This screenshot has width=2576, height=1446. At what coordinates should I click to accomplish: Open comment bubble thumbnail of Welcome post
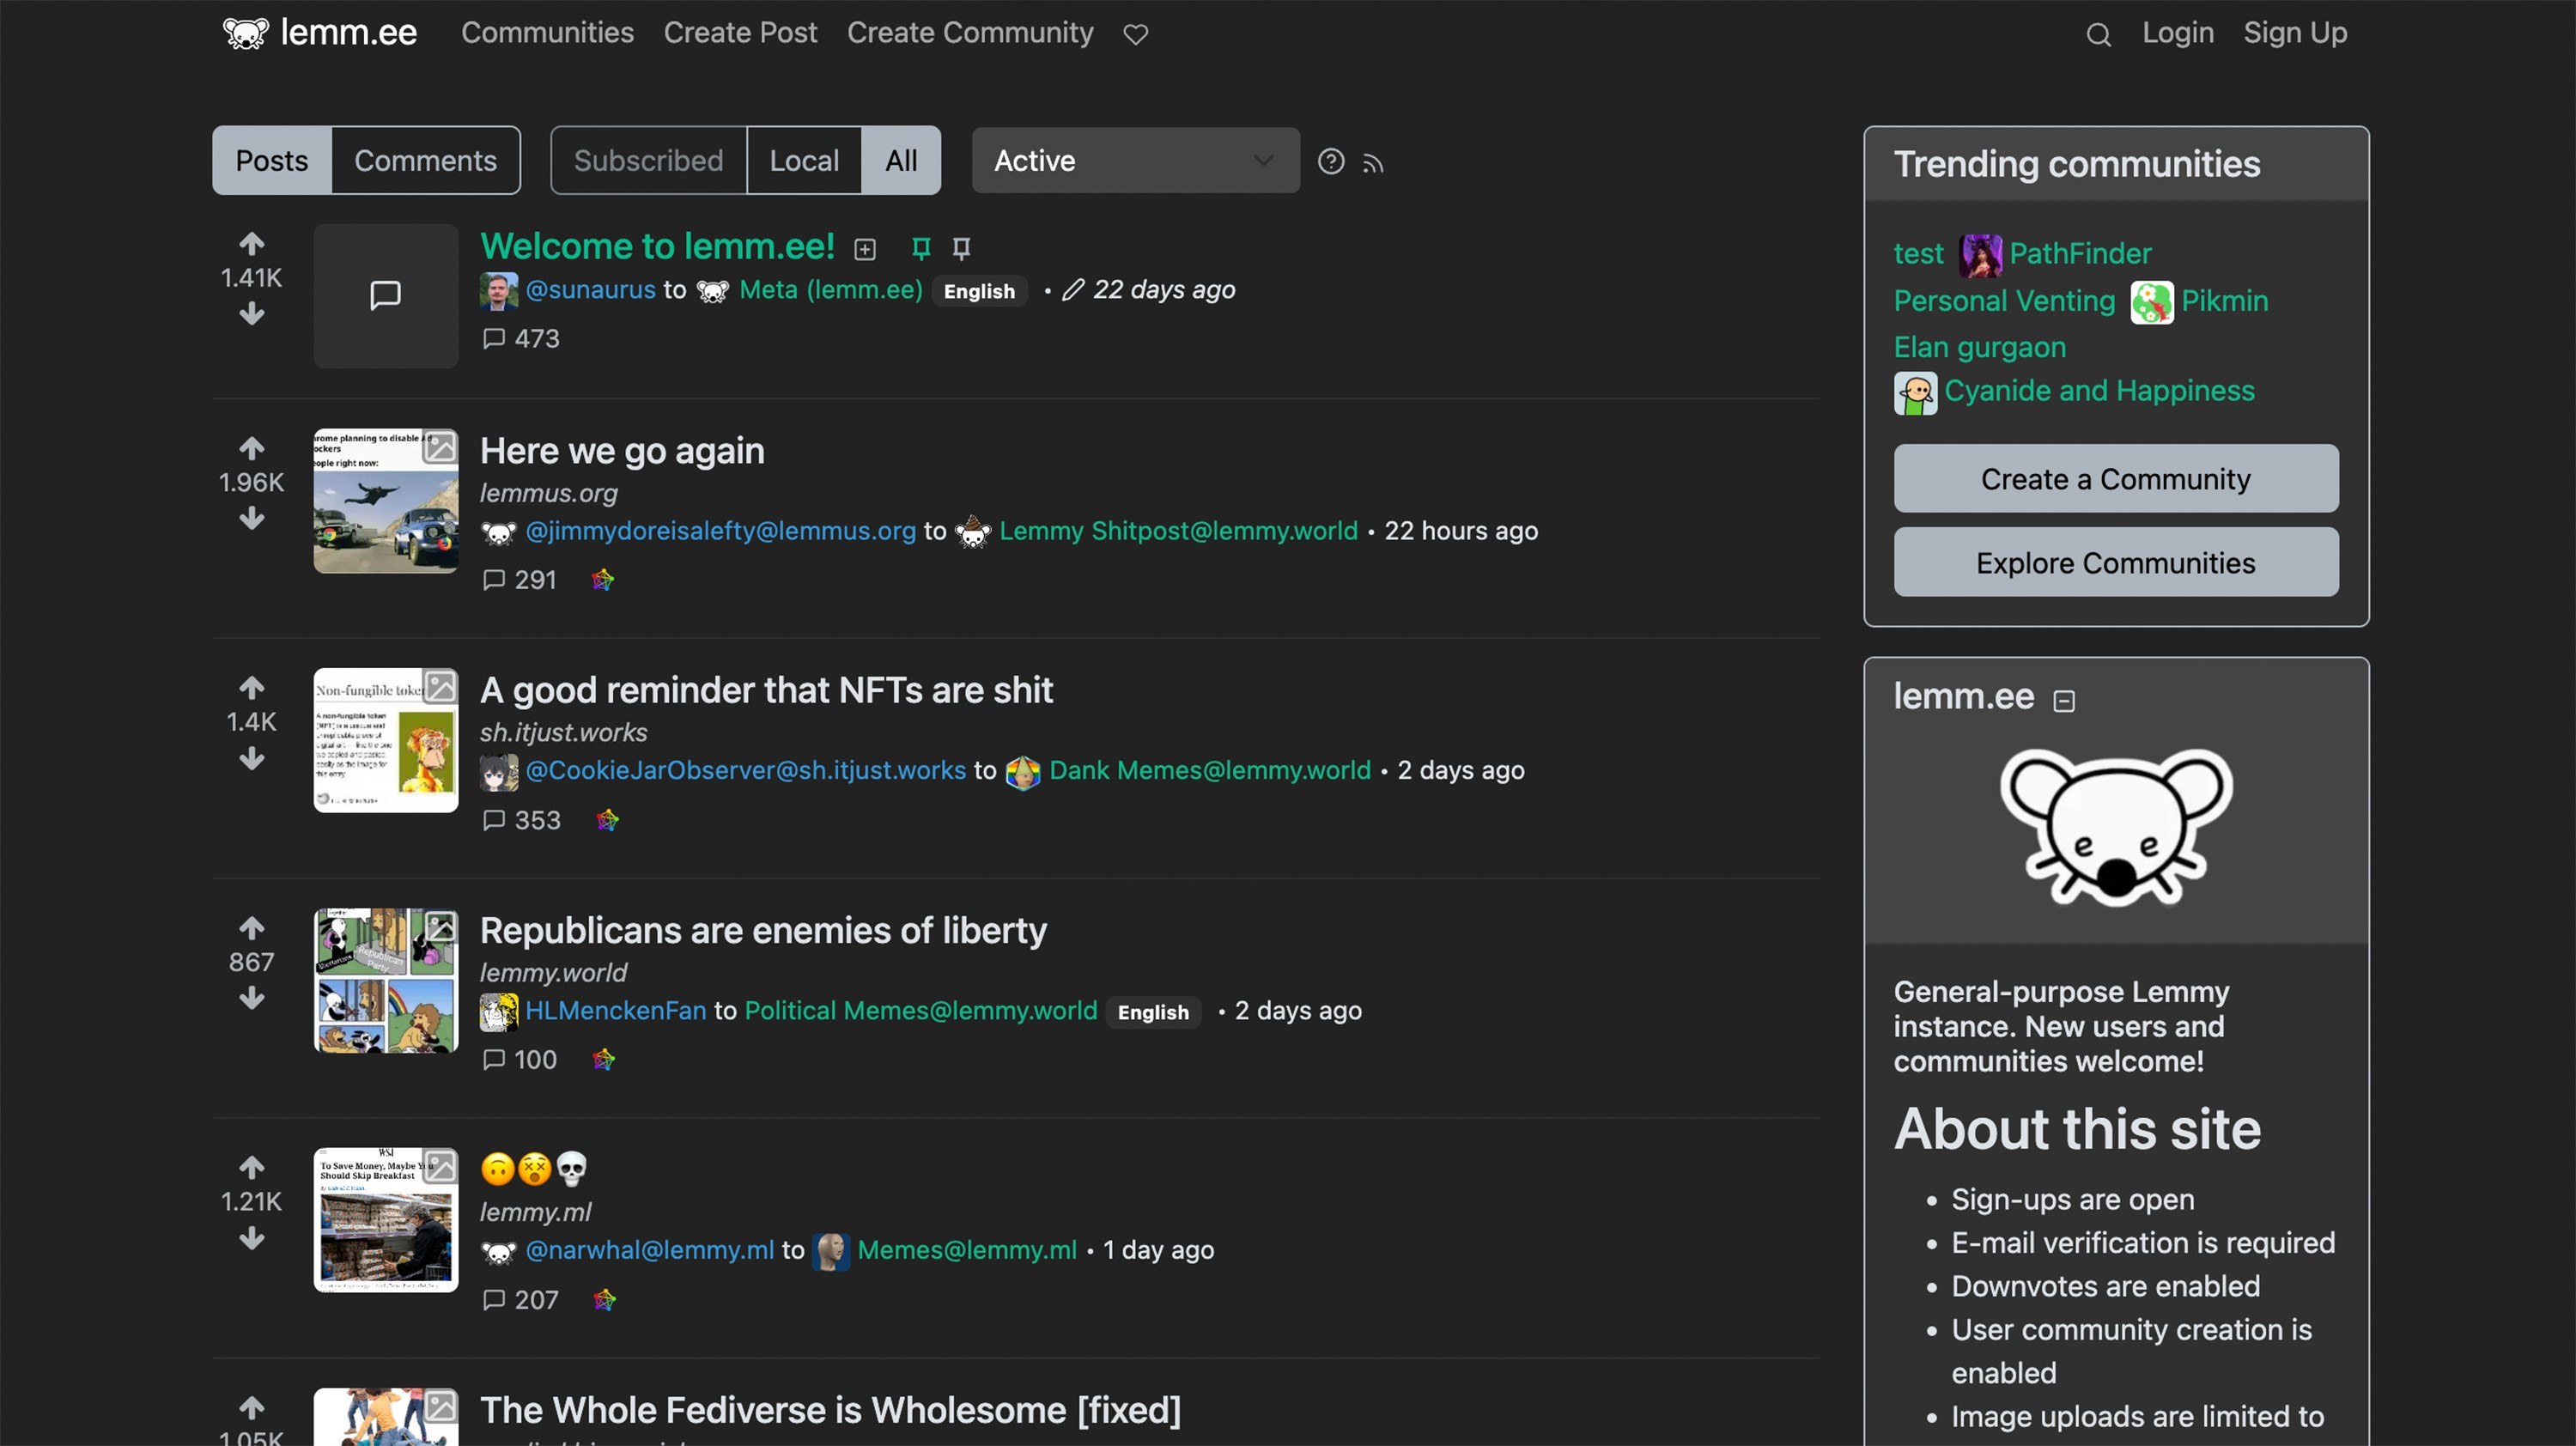[x=386, y=296]
